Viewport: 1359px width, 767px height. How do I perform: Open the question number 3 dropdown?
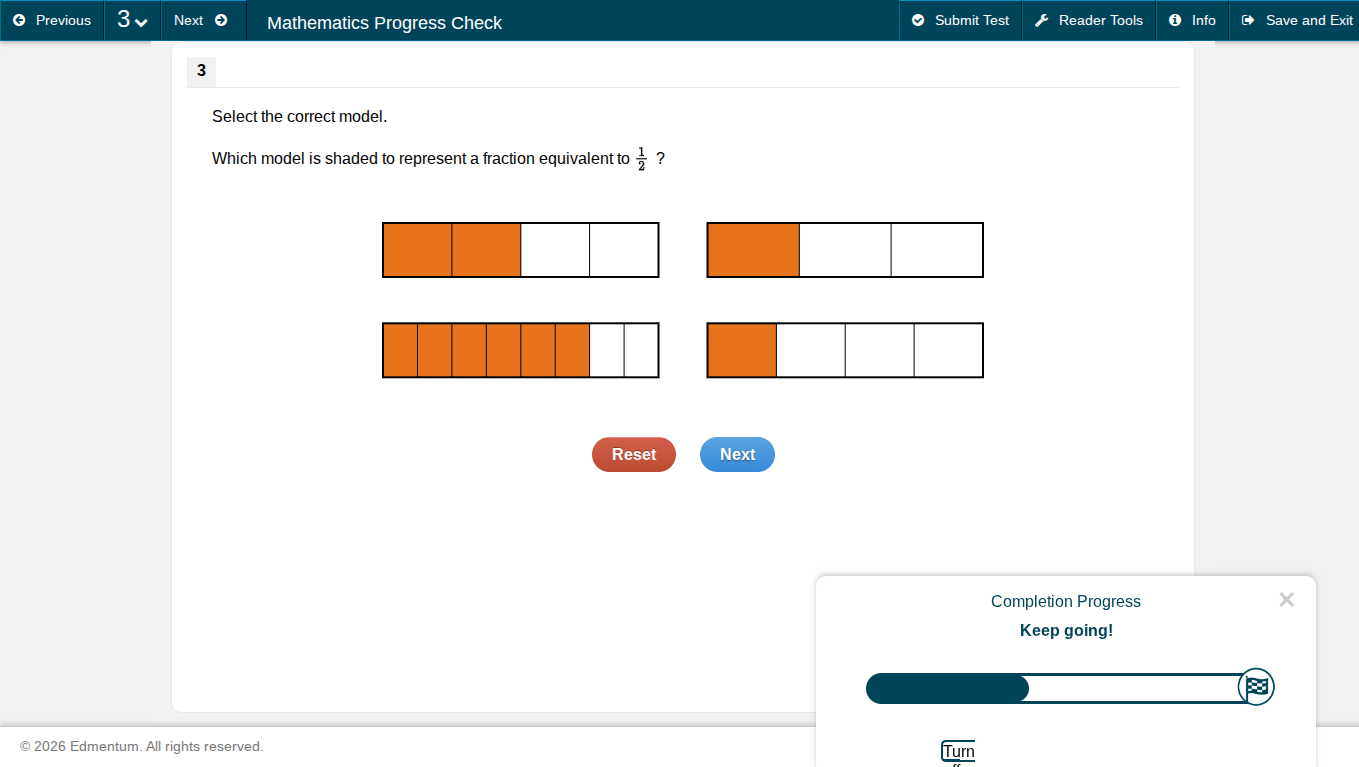pos(132,20)
